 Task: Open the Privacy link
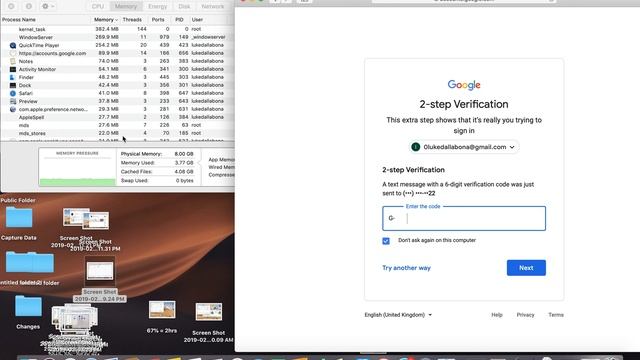coord(525,315)
